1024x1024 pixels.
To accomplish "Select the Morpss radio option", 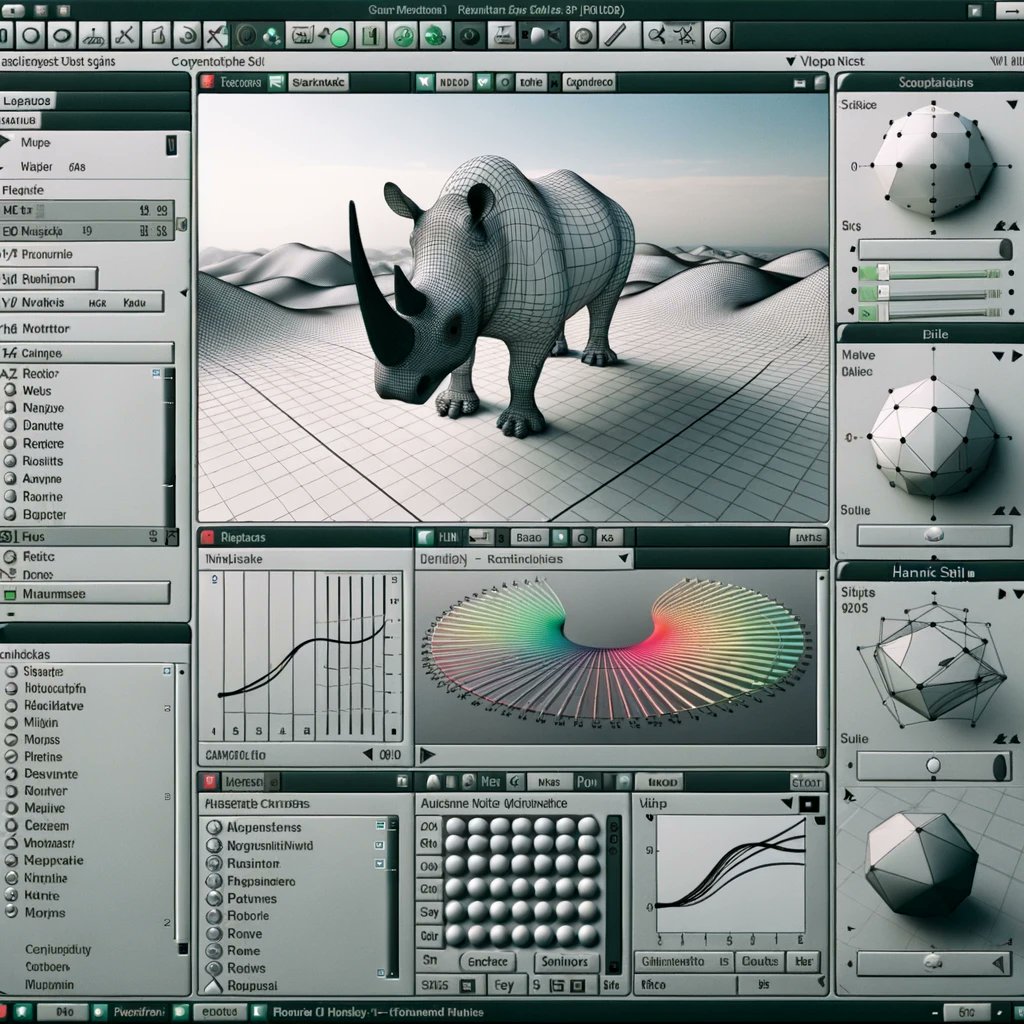I will pyautogui.click(x=11, y=740).
